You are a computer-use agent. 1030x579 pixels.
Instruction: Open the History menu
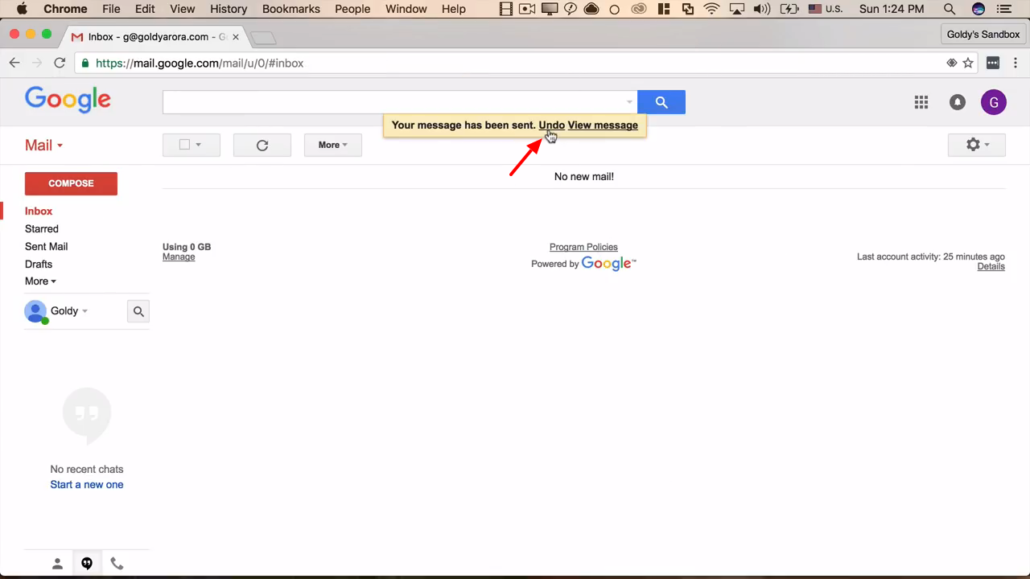point(229,9)
